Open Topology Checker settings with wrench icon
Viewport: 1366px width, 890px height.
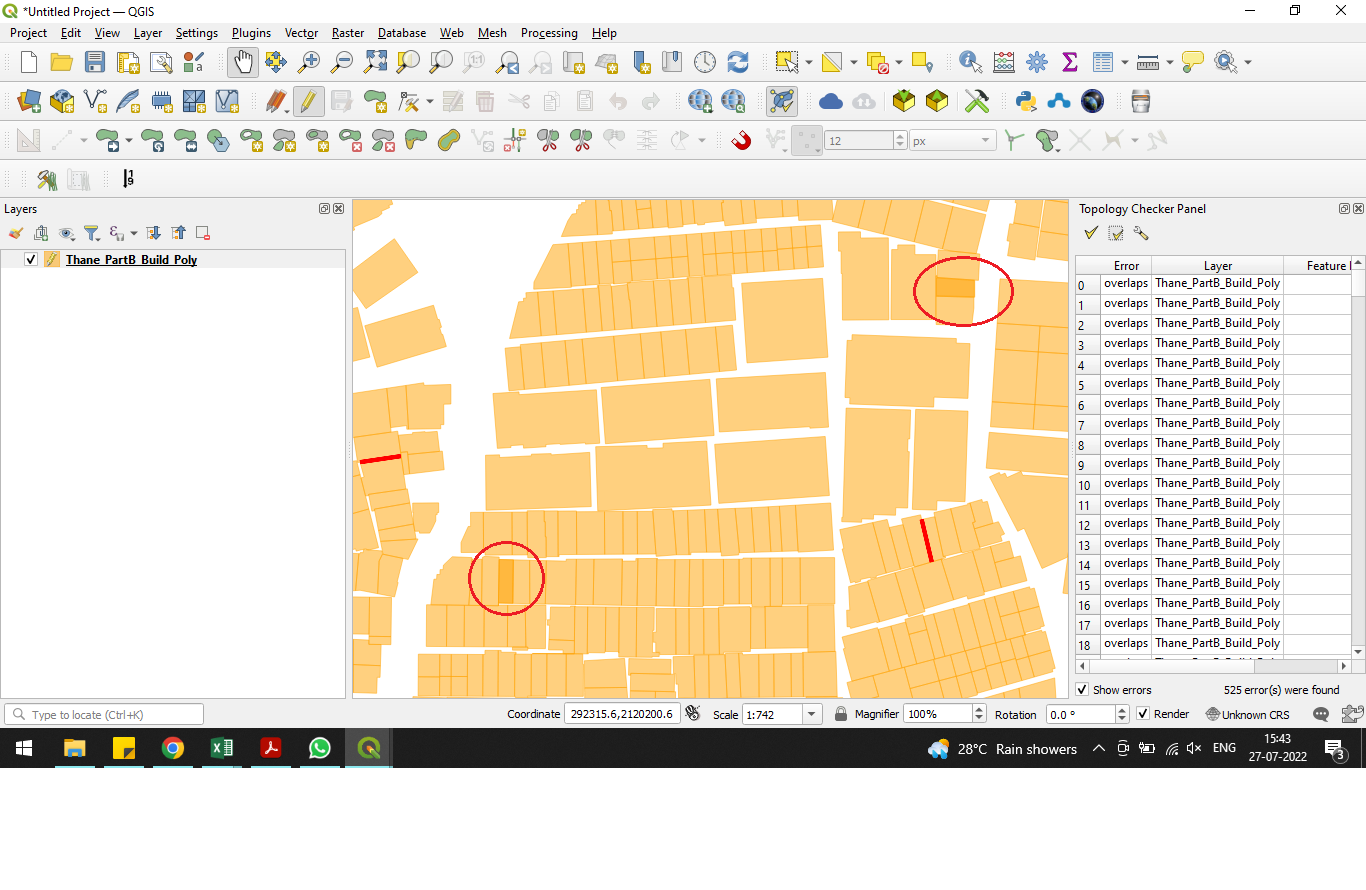point(1142,232)
